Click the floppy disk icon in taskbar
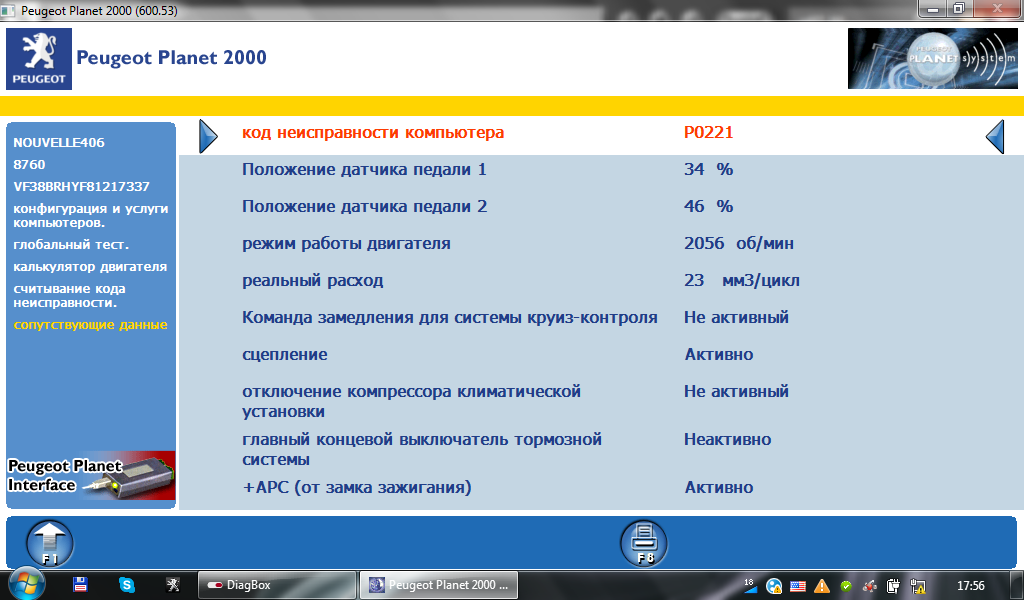This screenshot has height=600, width=1024. [81, 585]
